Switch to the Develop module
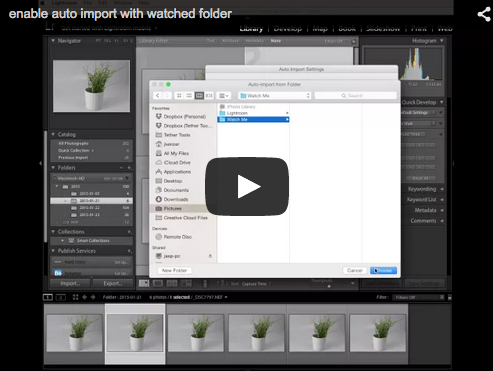This screenshot has width=493, height=371. pyautogui.click(x=288, y=29)
